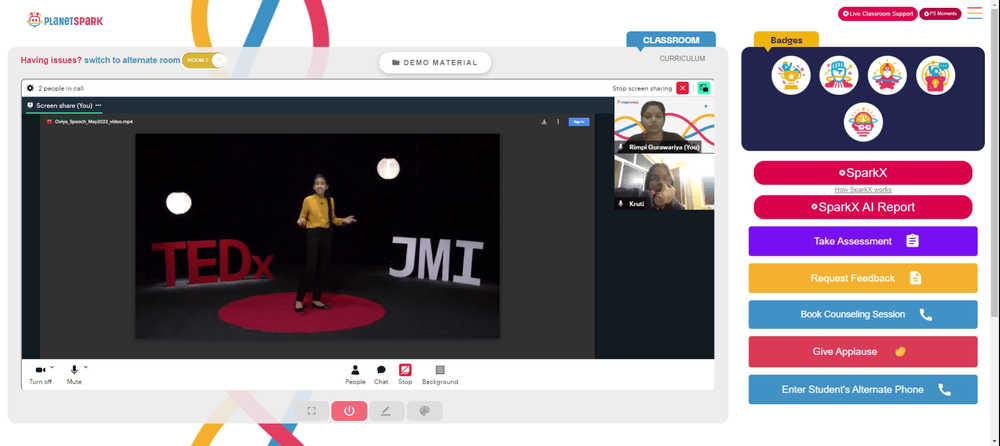Open SparkX AI Report
Viewport: 1000px width, 446px height.
pyautogui.click(x=863, y=207)
